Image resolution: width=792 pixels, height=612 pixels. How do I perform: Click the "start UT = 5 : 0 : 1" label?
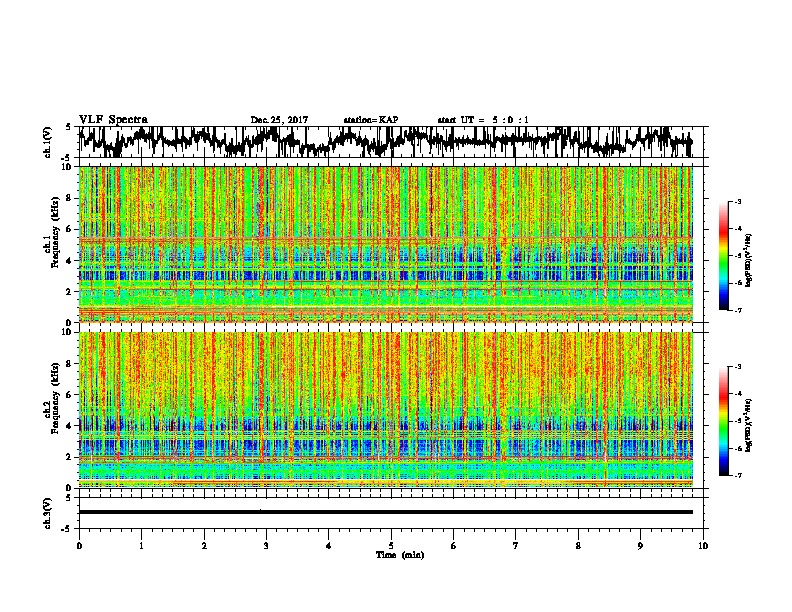pyautogui.click(x=483, y=120)
